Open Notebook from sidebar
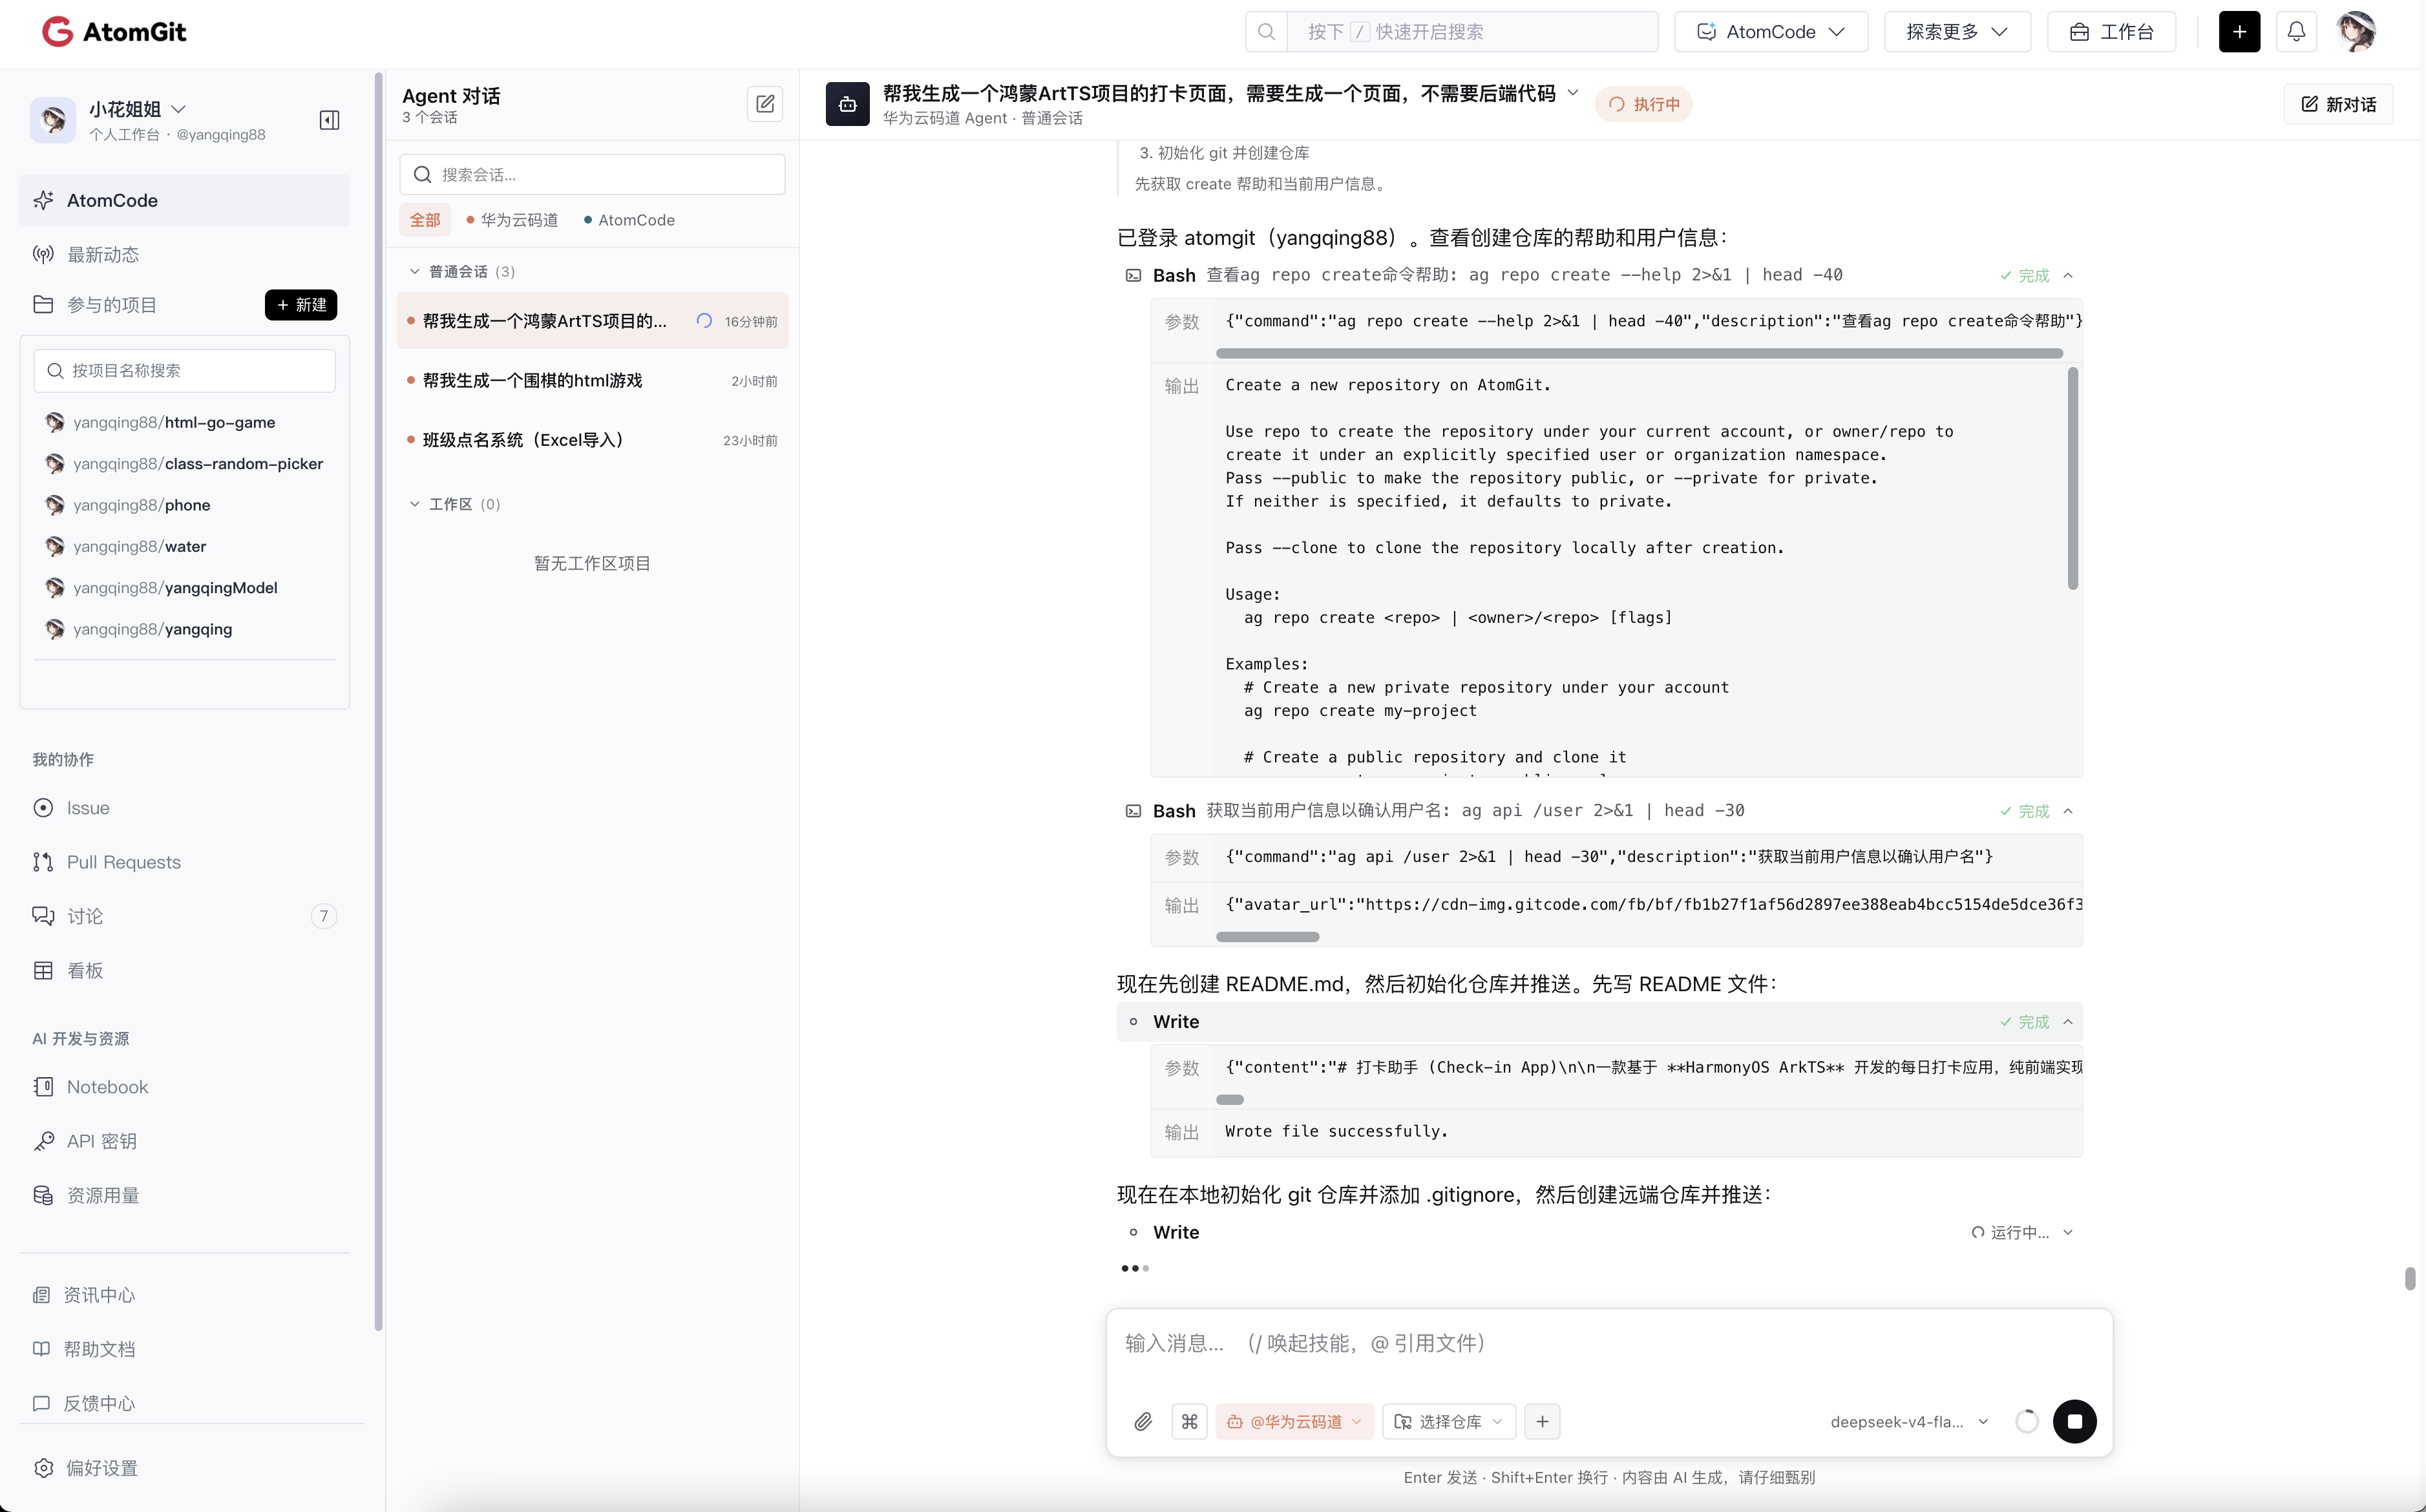Viewport: 2426px width, 1512px height. (x=185, y=1087)
